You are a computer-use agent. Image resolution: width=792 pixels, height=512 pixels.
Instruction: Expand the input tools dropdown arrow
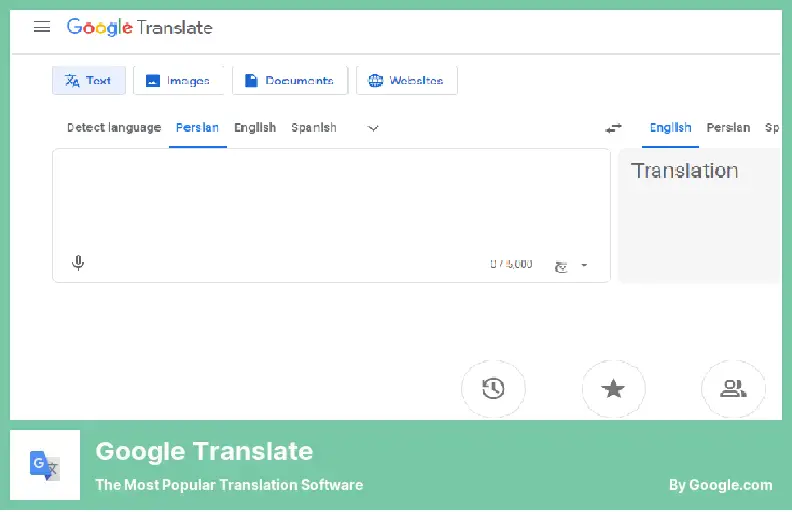(584, 265)
